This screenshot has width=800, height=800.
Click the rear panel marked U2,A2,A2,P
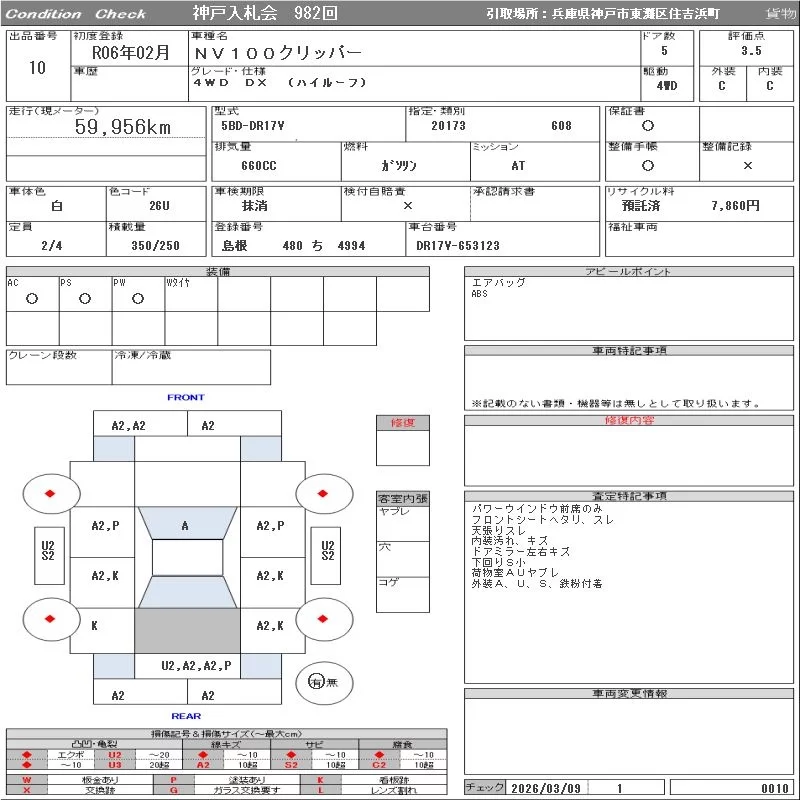[x=196, y=665]
